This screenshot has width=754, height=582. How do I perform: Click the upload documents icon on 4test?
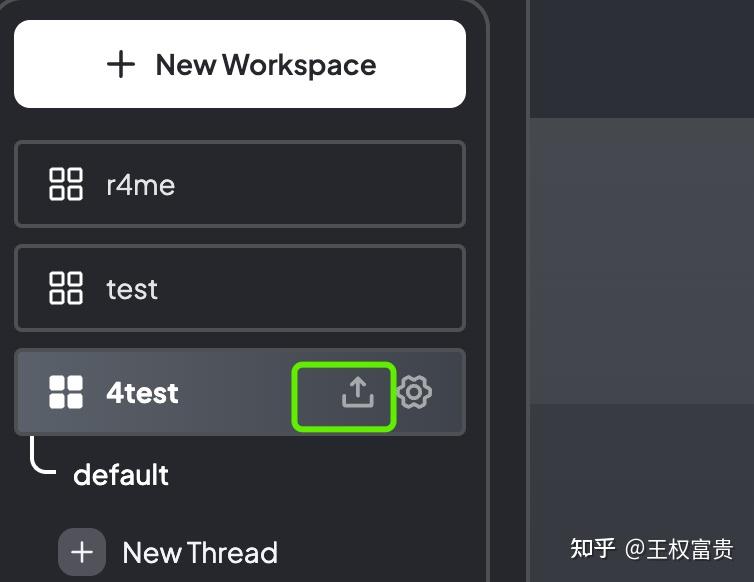tap(357, 392)
